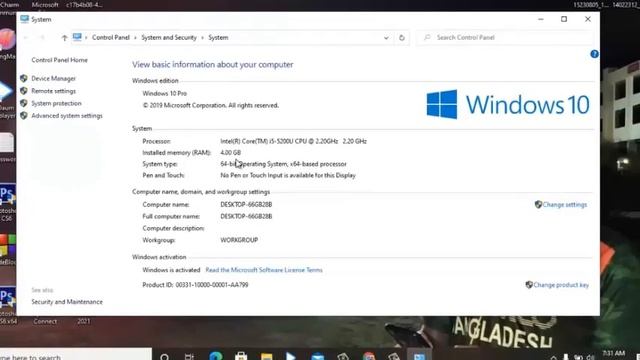The height and width of the screenshot is (360, 640).
Task: Expand chevron before Control Panel breadcrumb
Action: tap(86, 38)
